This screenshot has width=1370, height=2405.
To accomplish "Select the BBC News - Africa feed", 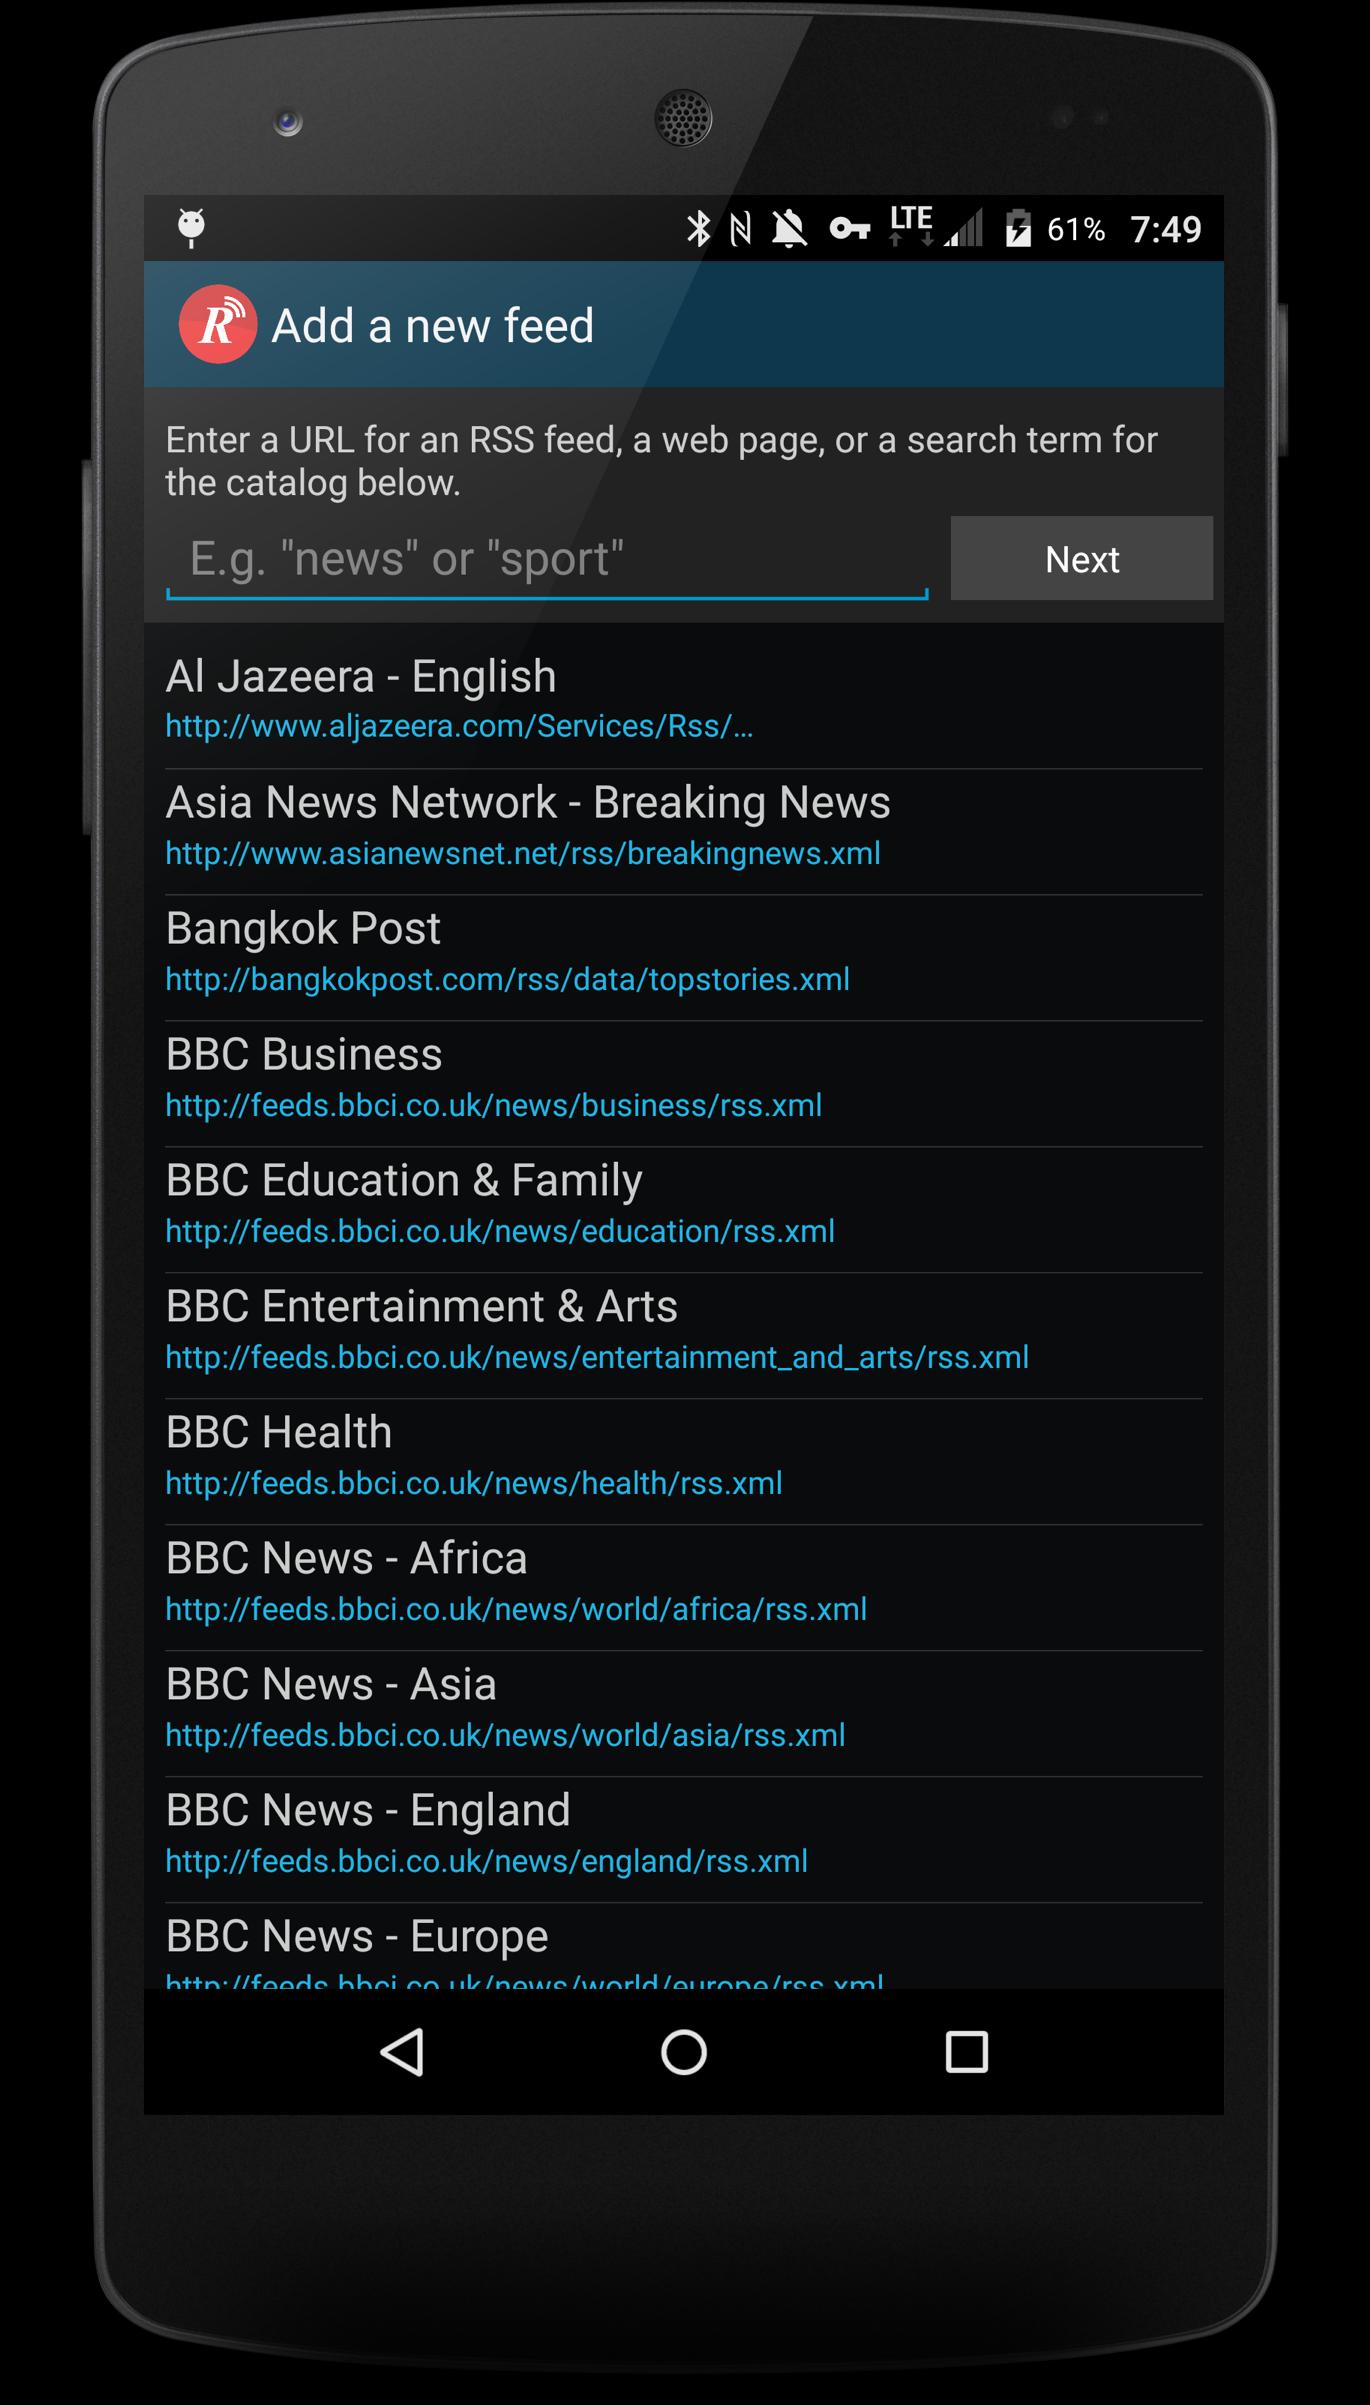I will coord(682,1581).
